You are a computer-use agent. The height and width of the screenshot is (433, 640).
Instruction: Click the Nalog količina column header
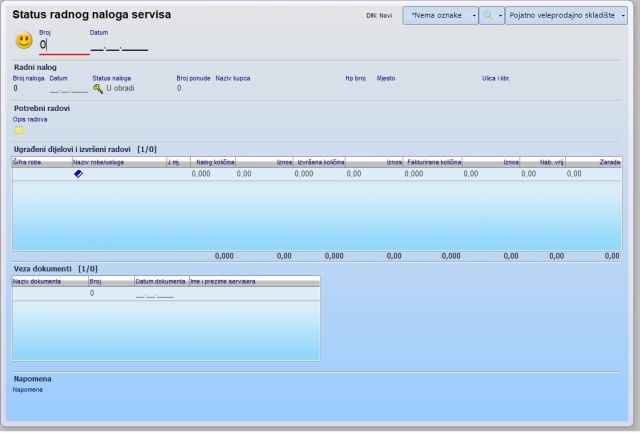(x=213, y=161)
